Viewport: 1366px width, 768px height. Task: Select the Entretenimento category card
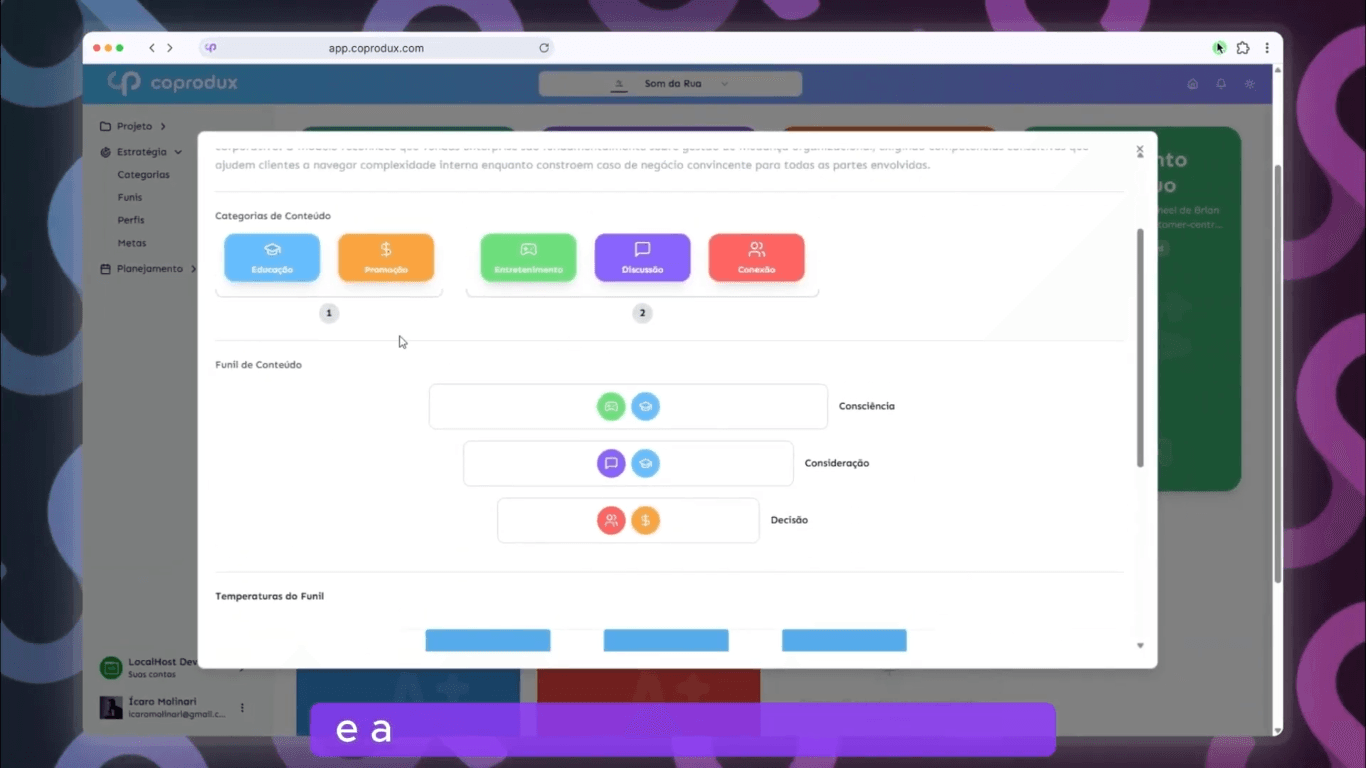coord(528,258)
